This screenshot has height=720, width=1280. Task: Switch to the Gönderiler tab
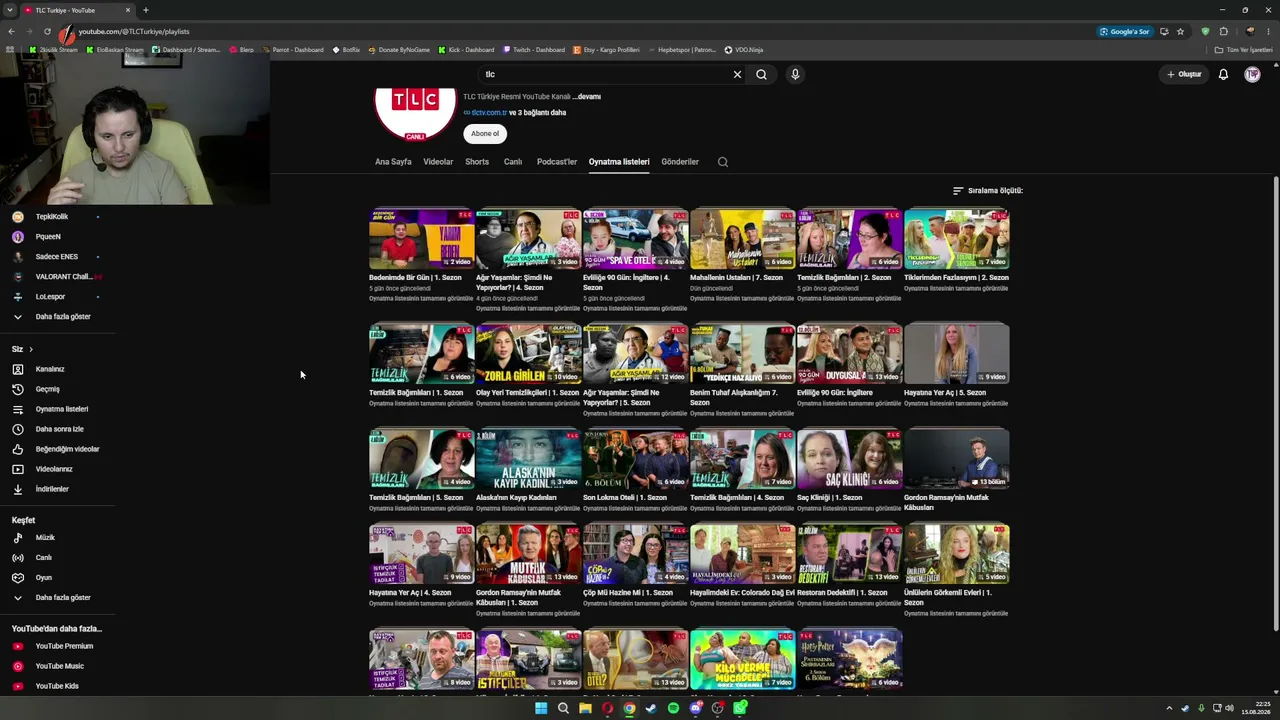click(680, 162)
